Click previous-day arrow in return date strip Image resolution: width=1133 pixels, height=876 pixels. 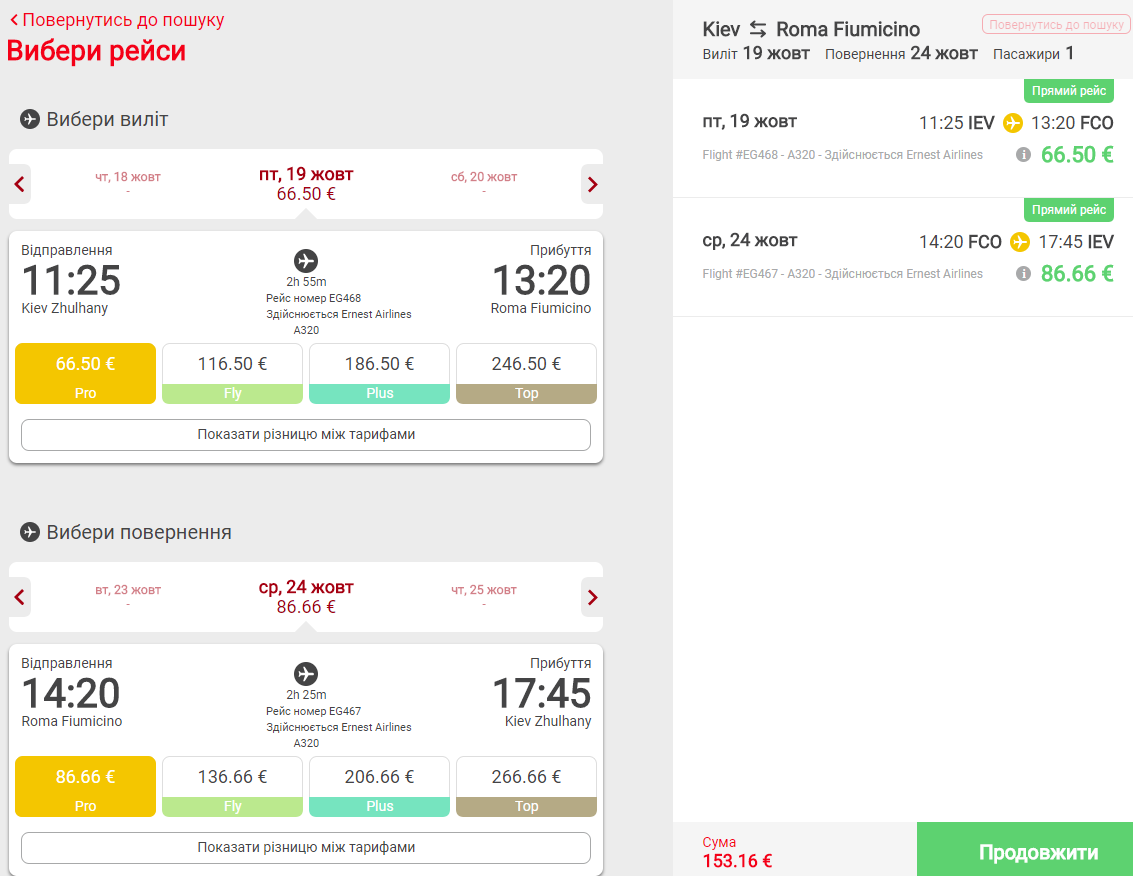(20, 597)
